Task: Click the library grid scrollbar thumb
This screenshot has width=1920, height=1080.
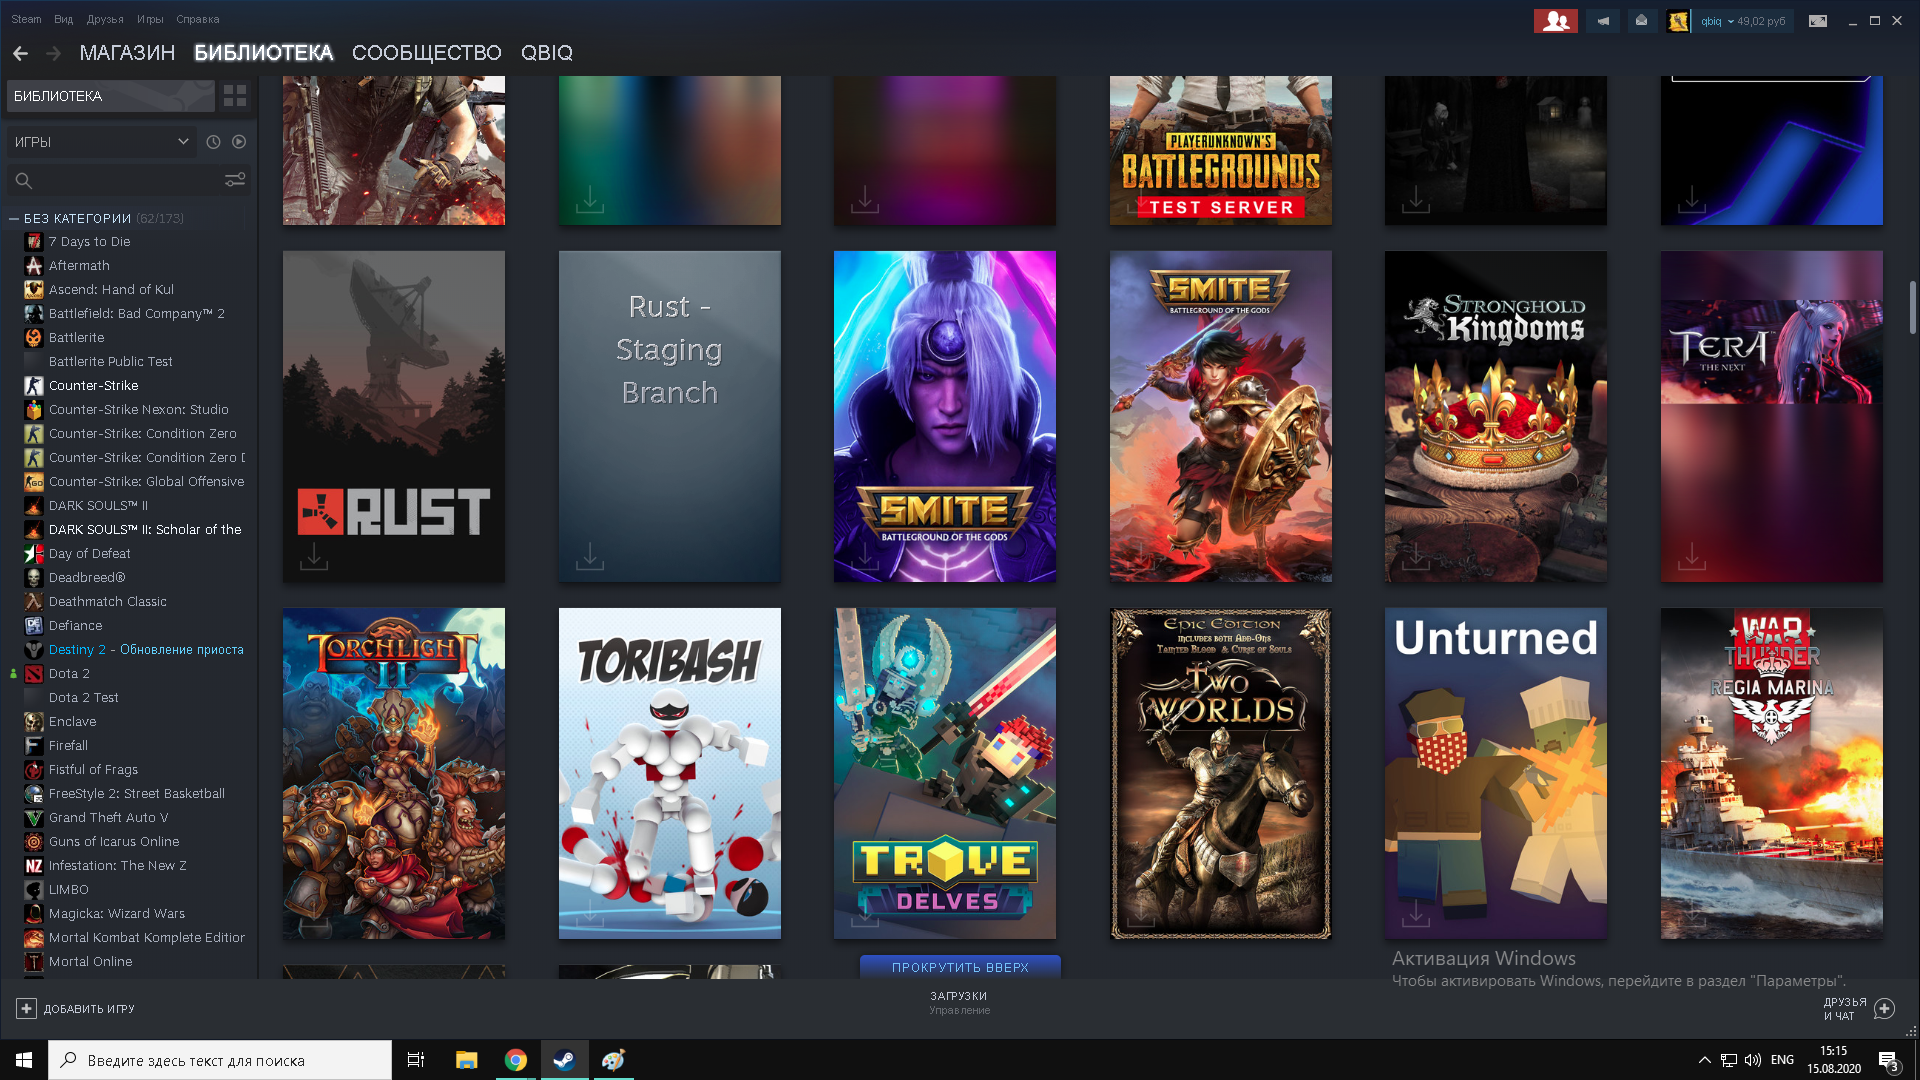Action: point(1913,308)
